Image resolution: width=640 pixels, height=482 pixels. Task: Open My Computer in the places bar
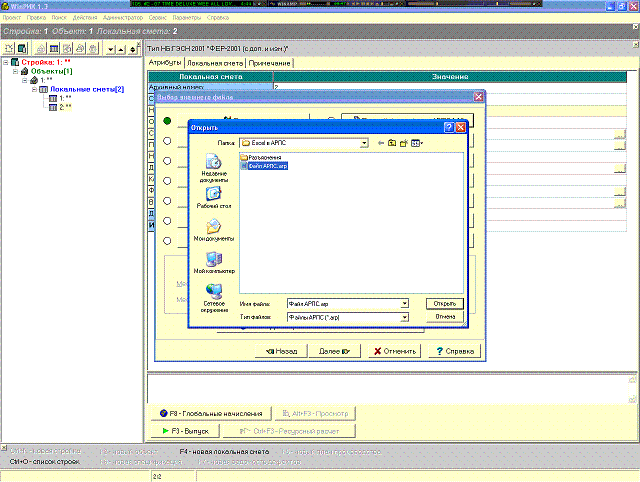tap(215, 263)
